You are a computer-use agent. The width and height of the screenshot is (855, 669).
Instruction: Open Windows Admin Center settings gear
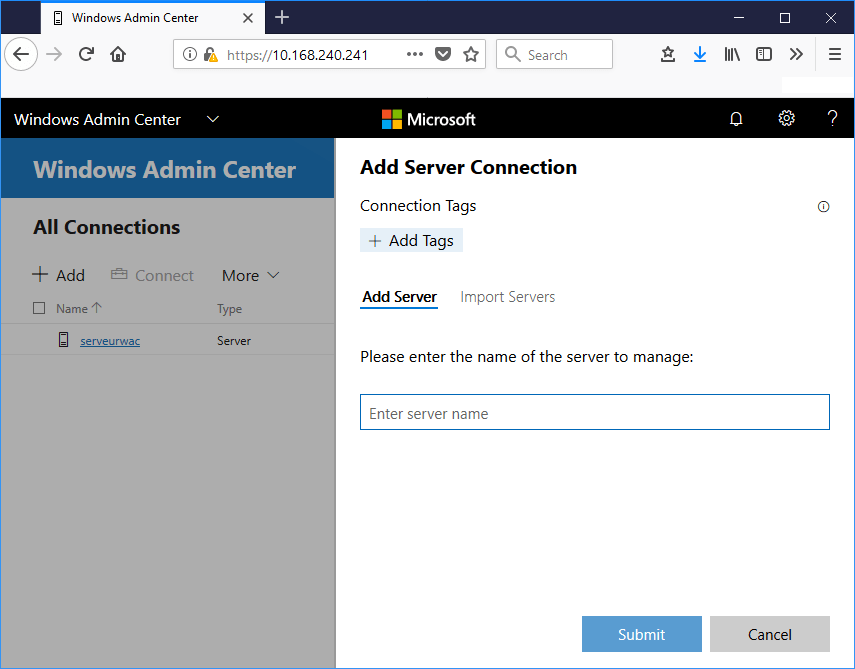tap(786, 118)
